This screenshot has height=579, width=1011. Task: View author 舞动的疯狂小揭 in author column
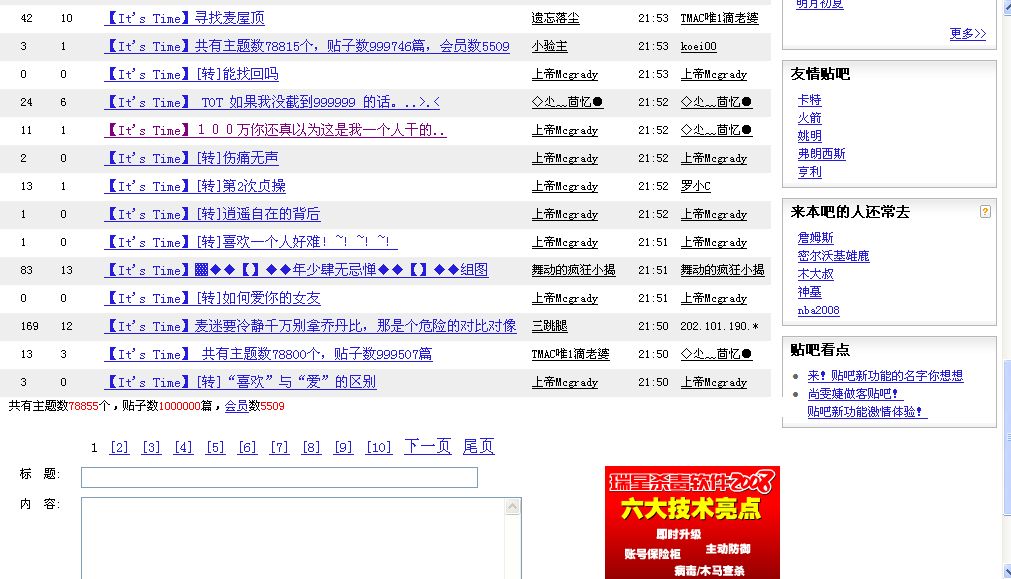573,270
